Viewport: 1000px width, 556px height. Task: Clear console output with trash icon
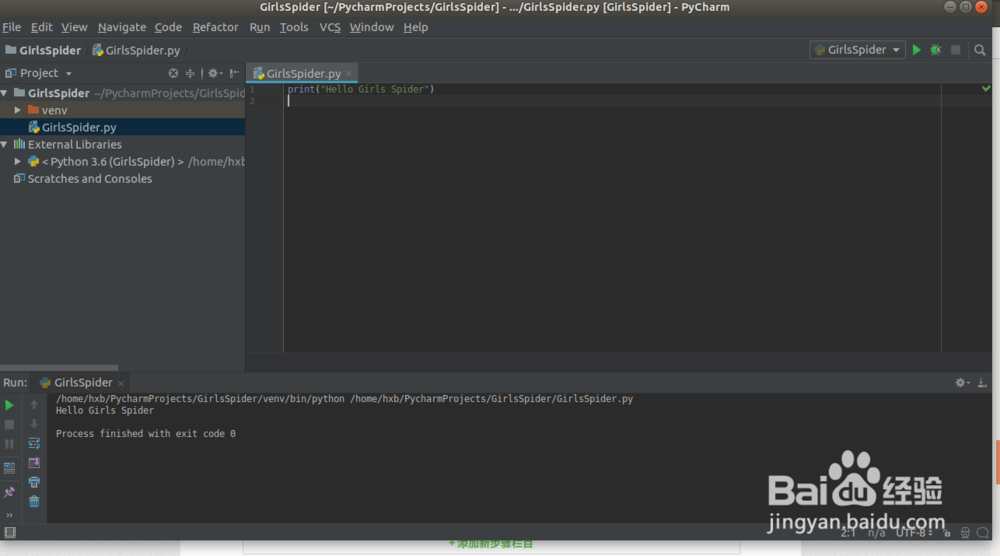pos(34,501)
